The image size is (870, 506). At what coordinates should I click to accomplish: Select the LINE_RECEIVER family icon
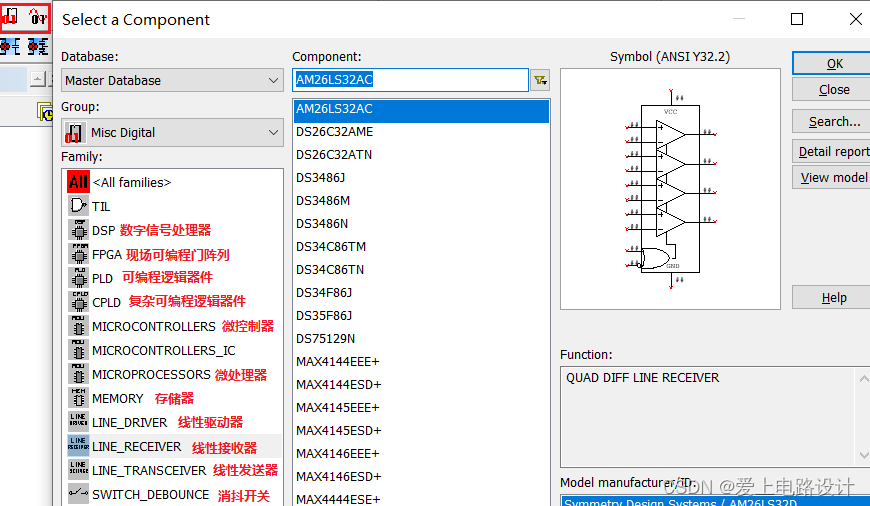pos(78,446)
